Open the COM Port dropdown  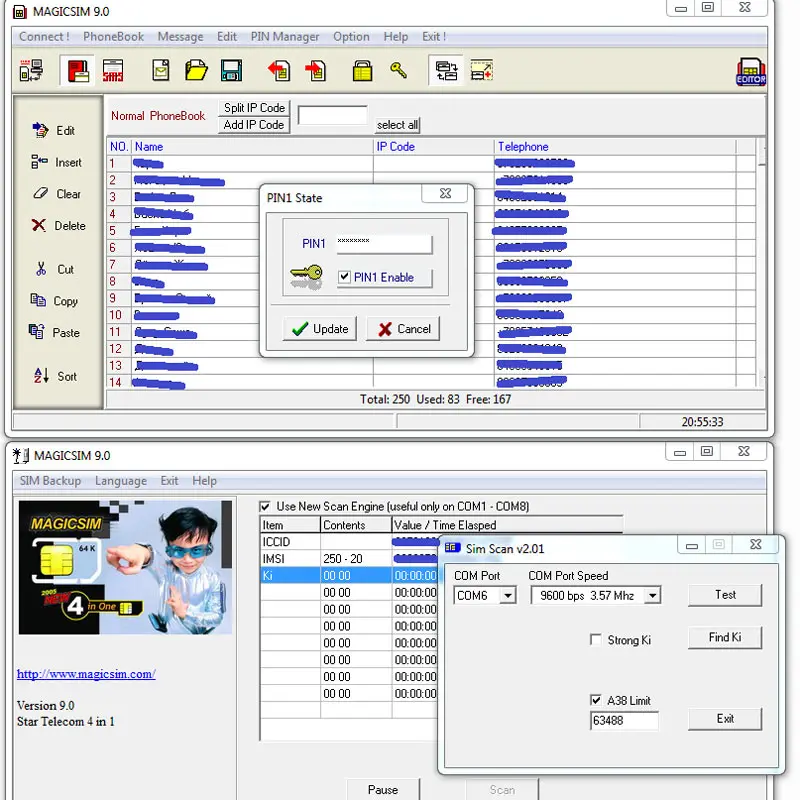[510, 595]
